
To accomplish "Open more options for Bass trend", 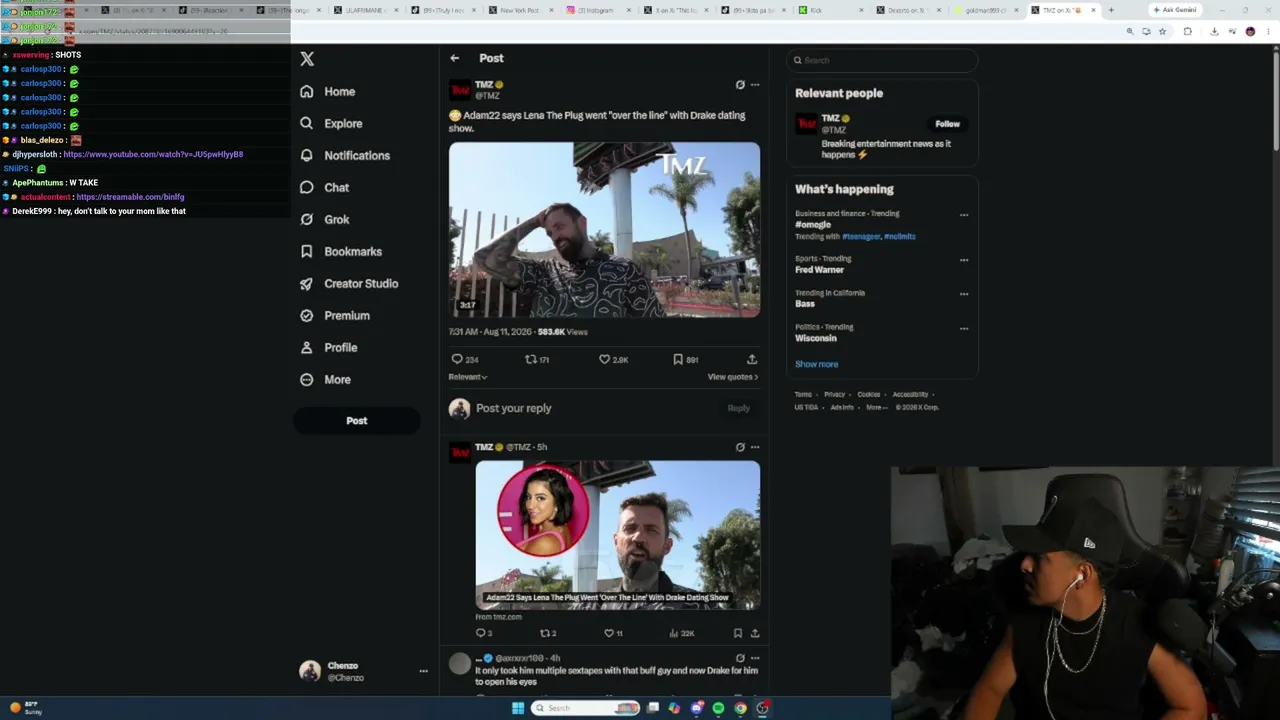I will 964,294.
